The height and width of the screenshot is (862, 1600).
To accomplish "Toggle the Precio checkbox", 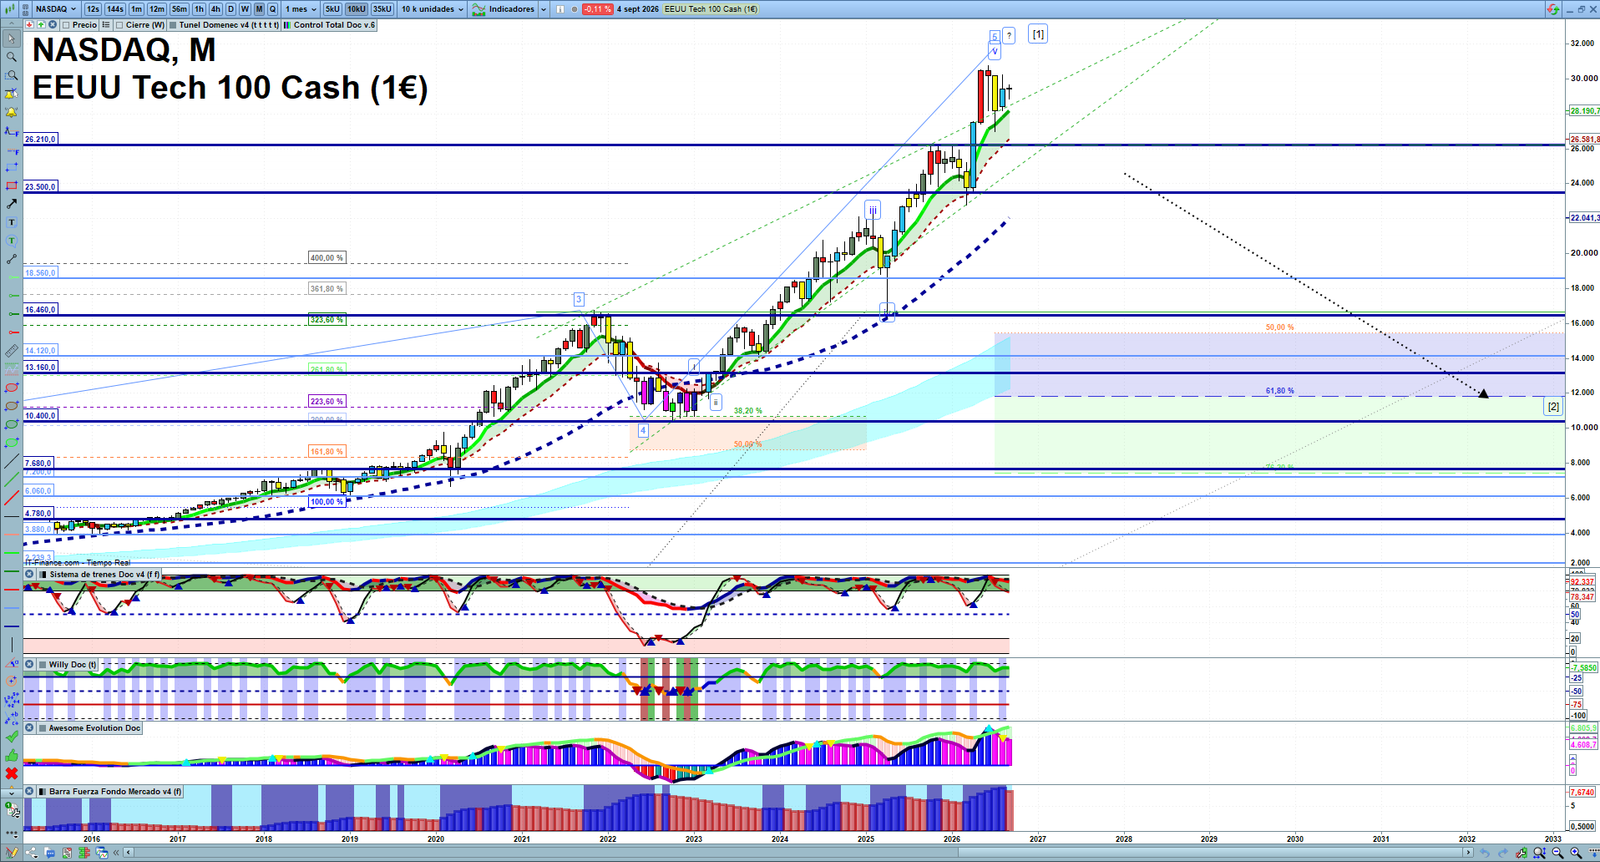I will (x=66, y=25).
